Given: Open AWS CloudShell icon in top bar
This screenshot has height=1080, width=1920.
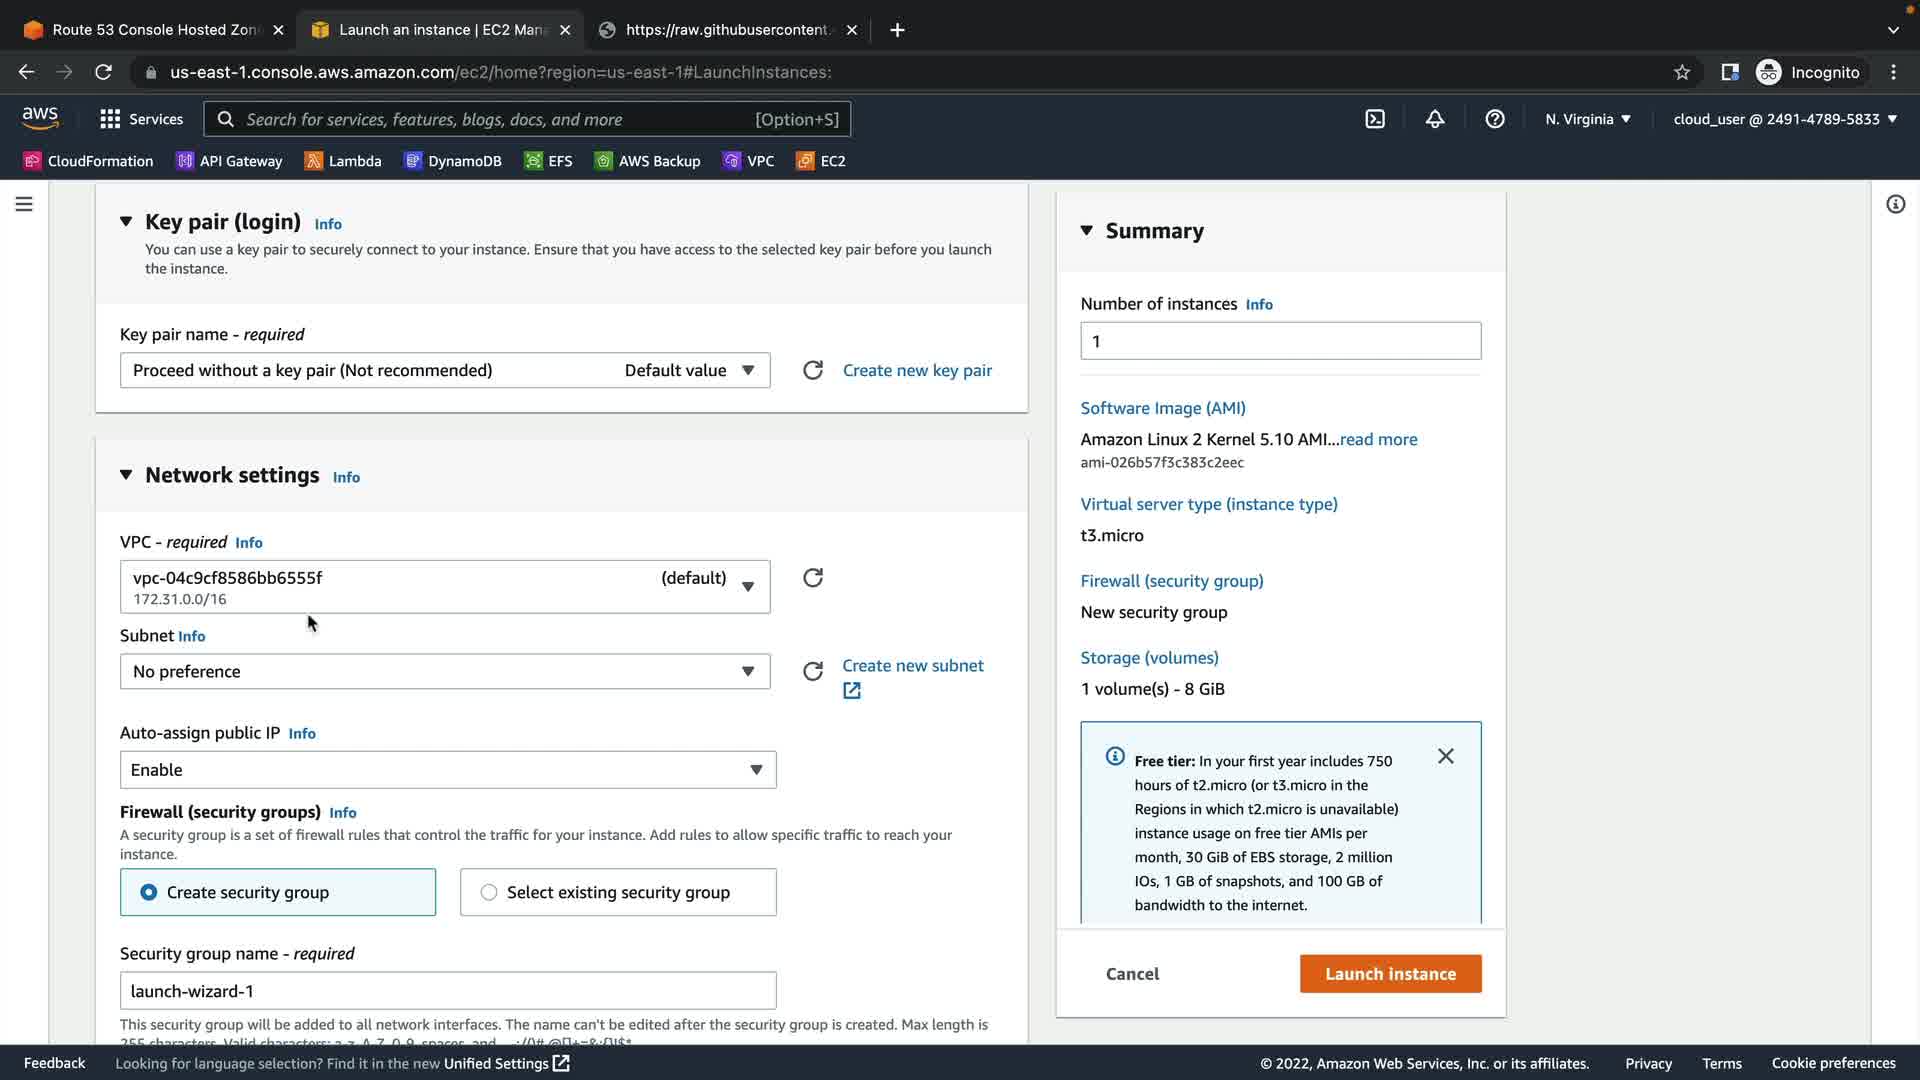Looking at the screenshot, I should 1375,119.
